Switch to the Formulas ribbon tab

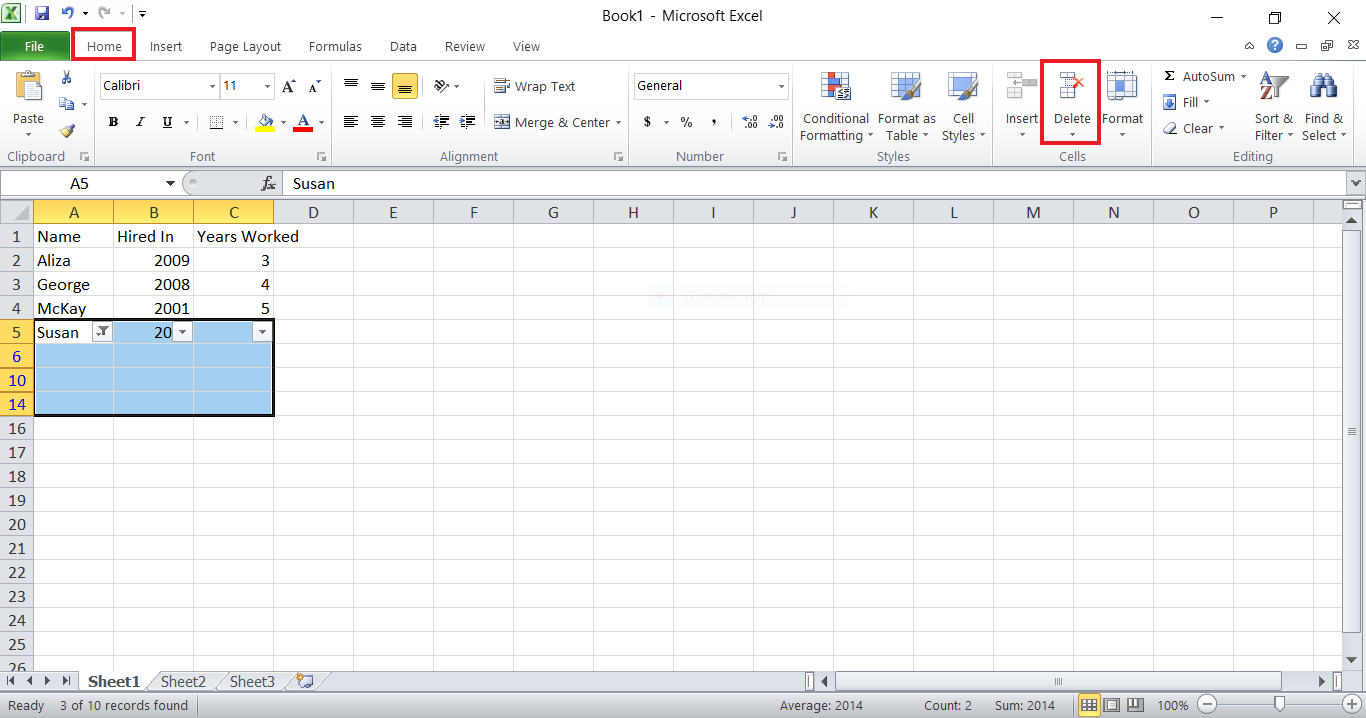(x=335, y=46)
